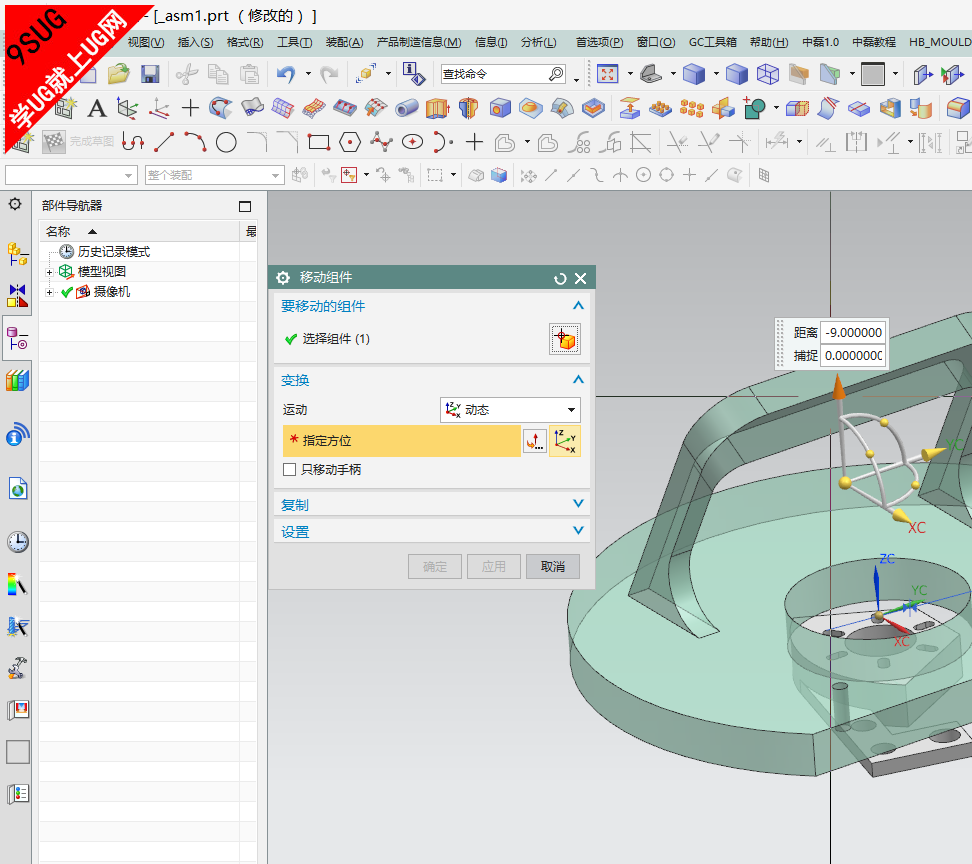Viewport: 972px width, 864px height.
Task: Collapse the 变换 section
Action: [578, 379]
